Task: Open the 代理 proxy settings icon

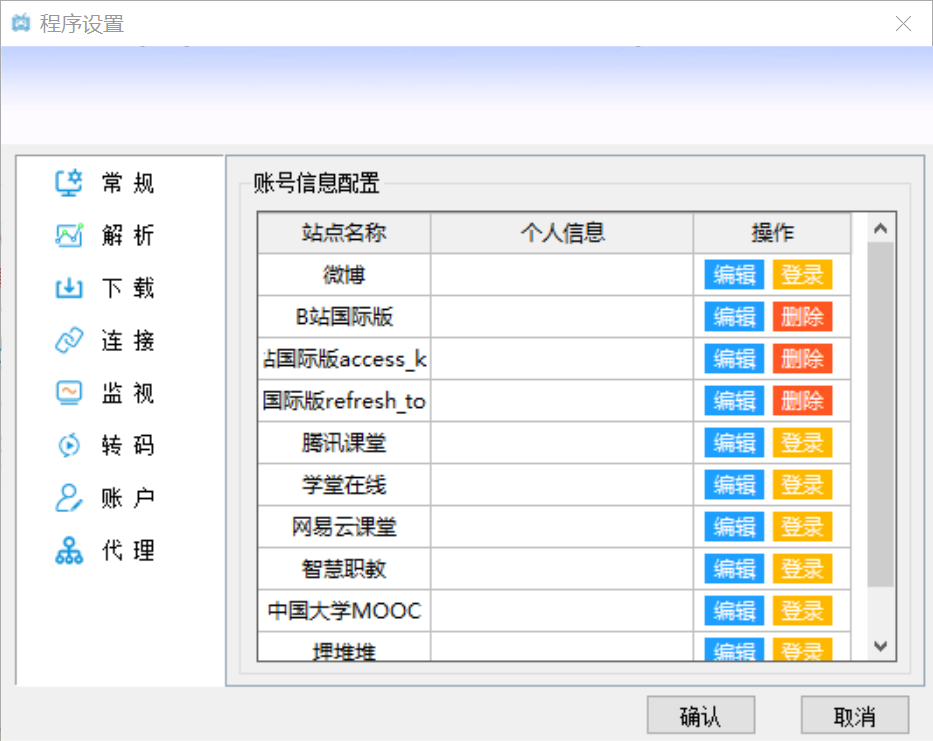Action: [69, 550]
